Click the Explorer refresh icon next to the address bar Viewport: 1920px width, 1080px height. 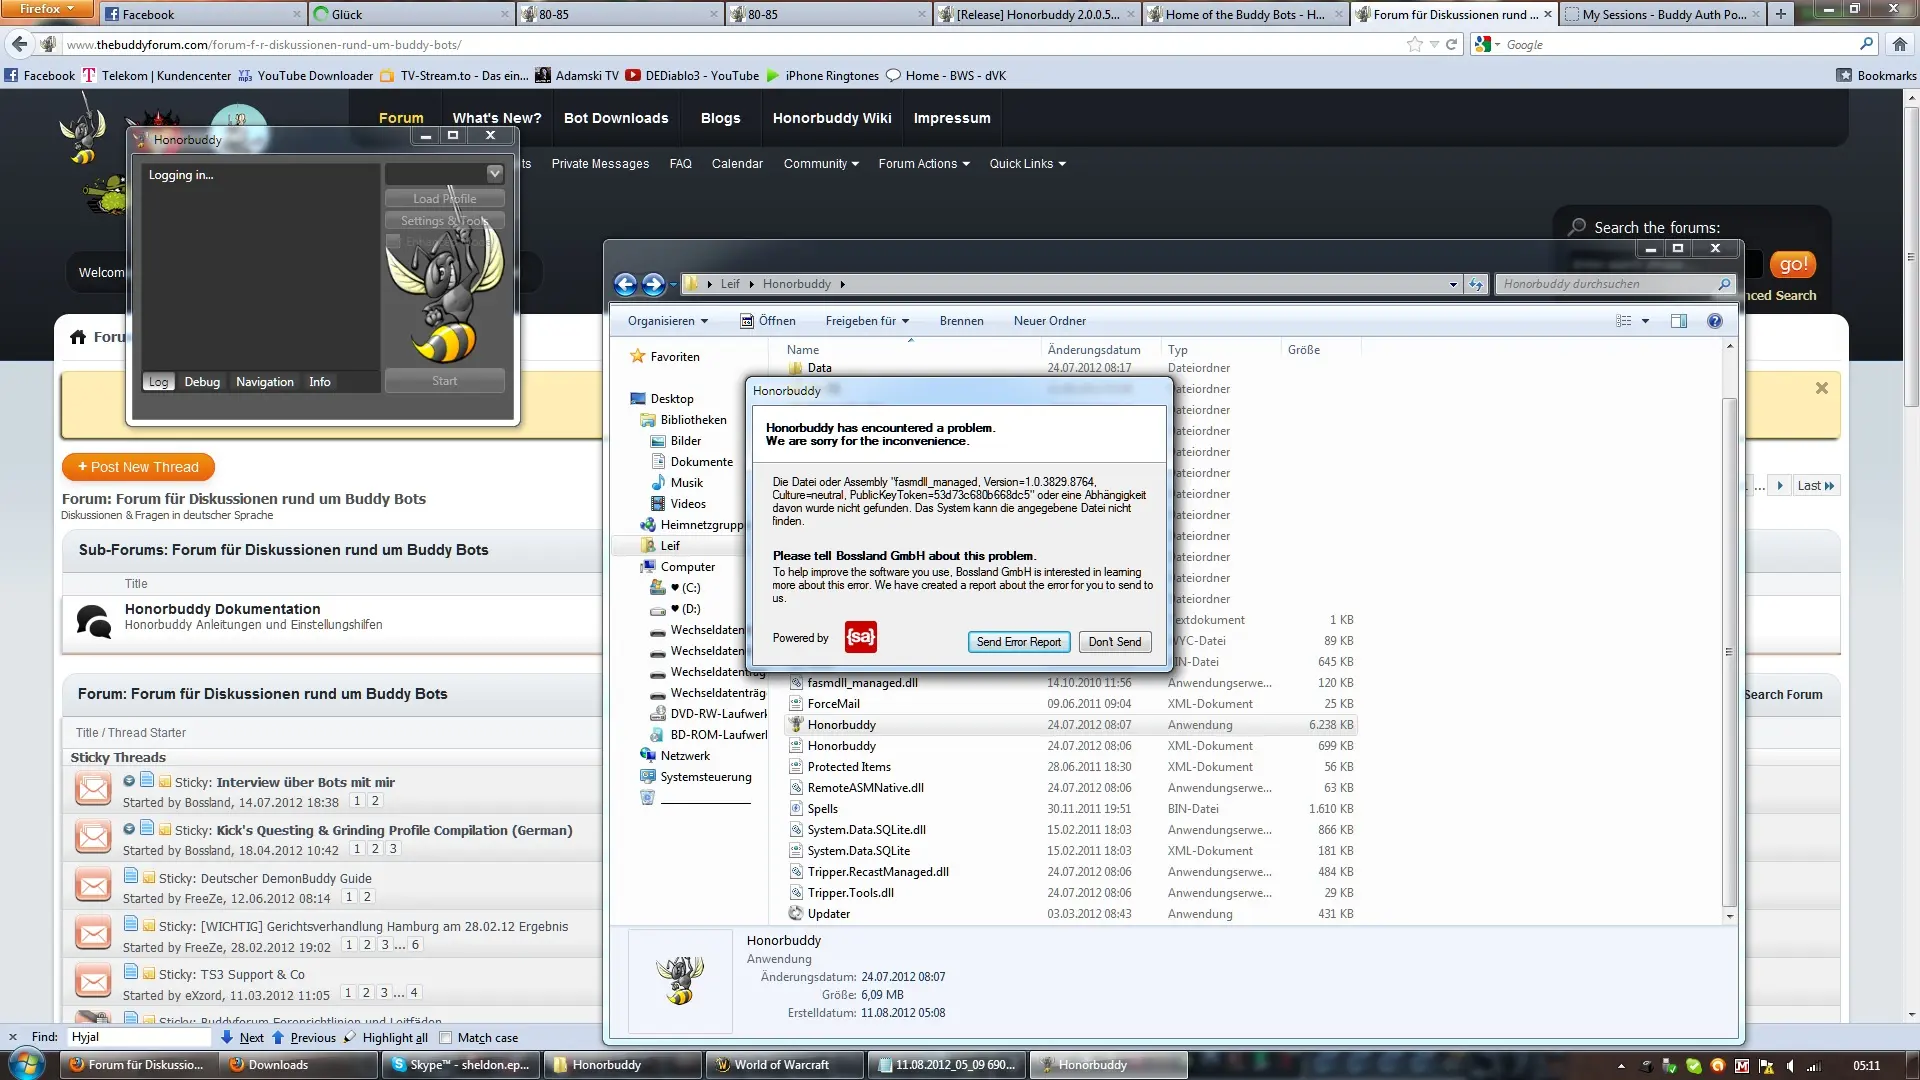[x=1476, y=284]
